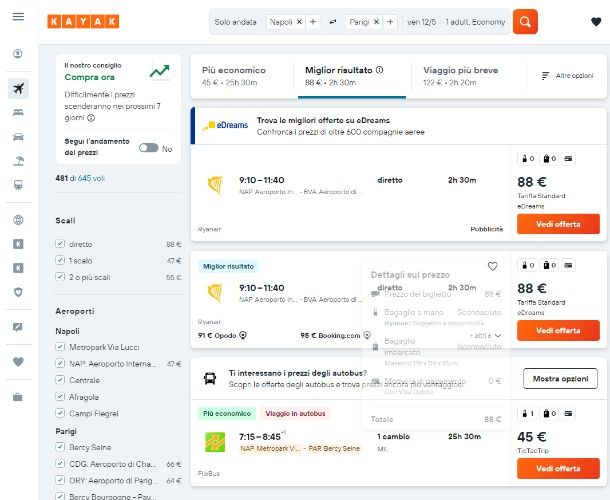
Task: Open 'Altre opzioni' sorting menu
Action: [568, 75]
